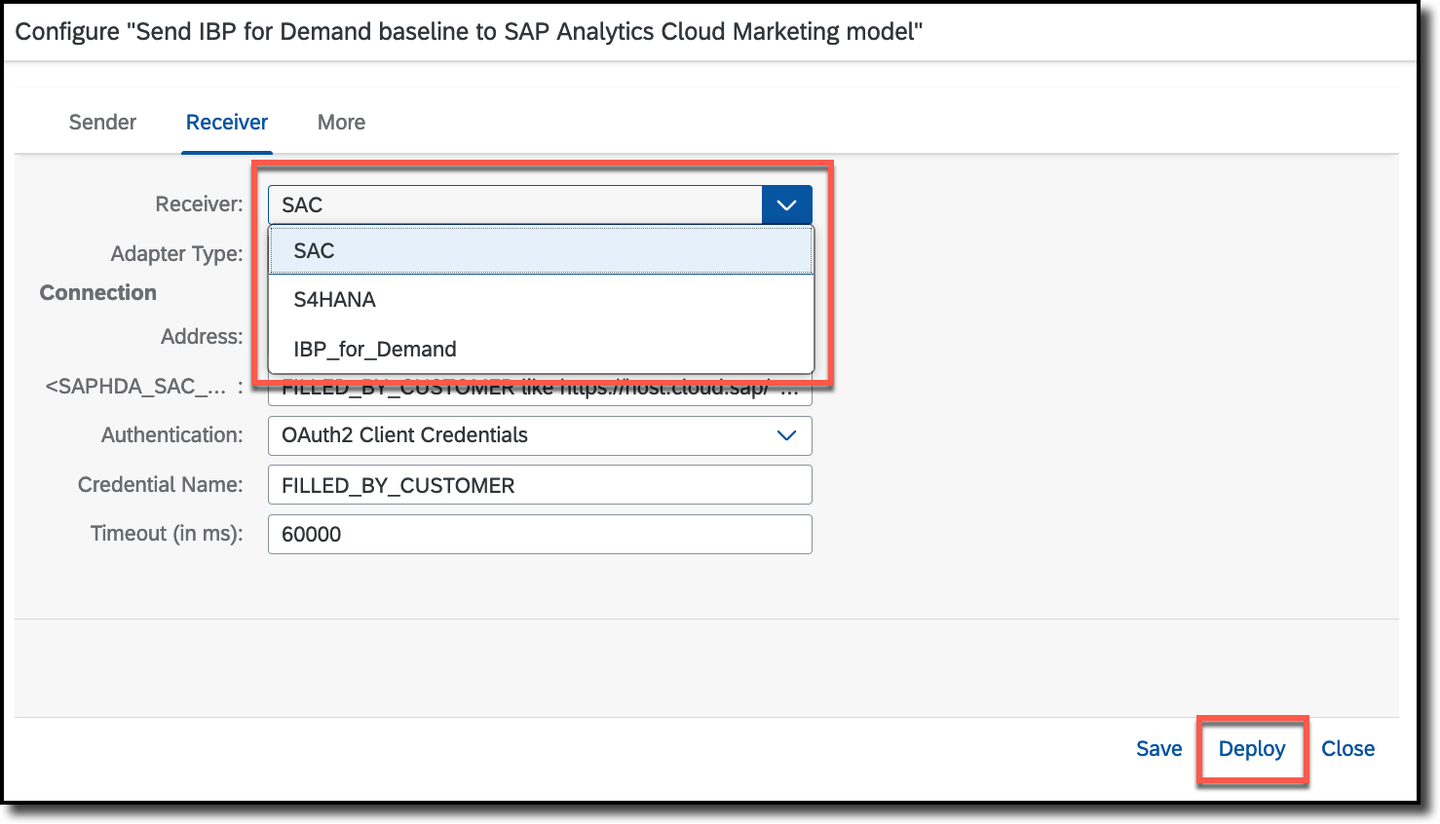Collapse the Receiver dropdown arrow
Screen dimensions: 1440x824
click(787, 205)
